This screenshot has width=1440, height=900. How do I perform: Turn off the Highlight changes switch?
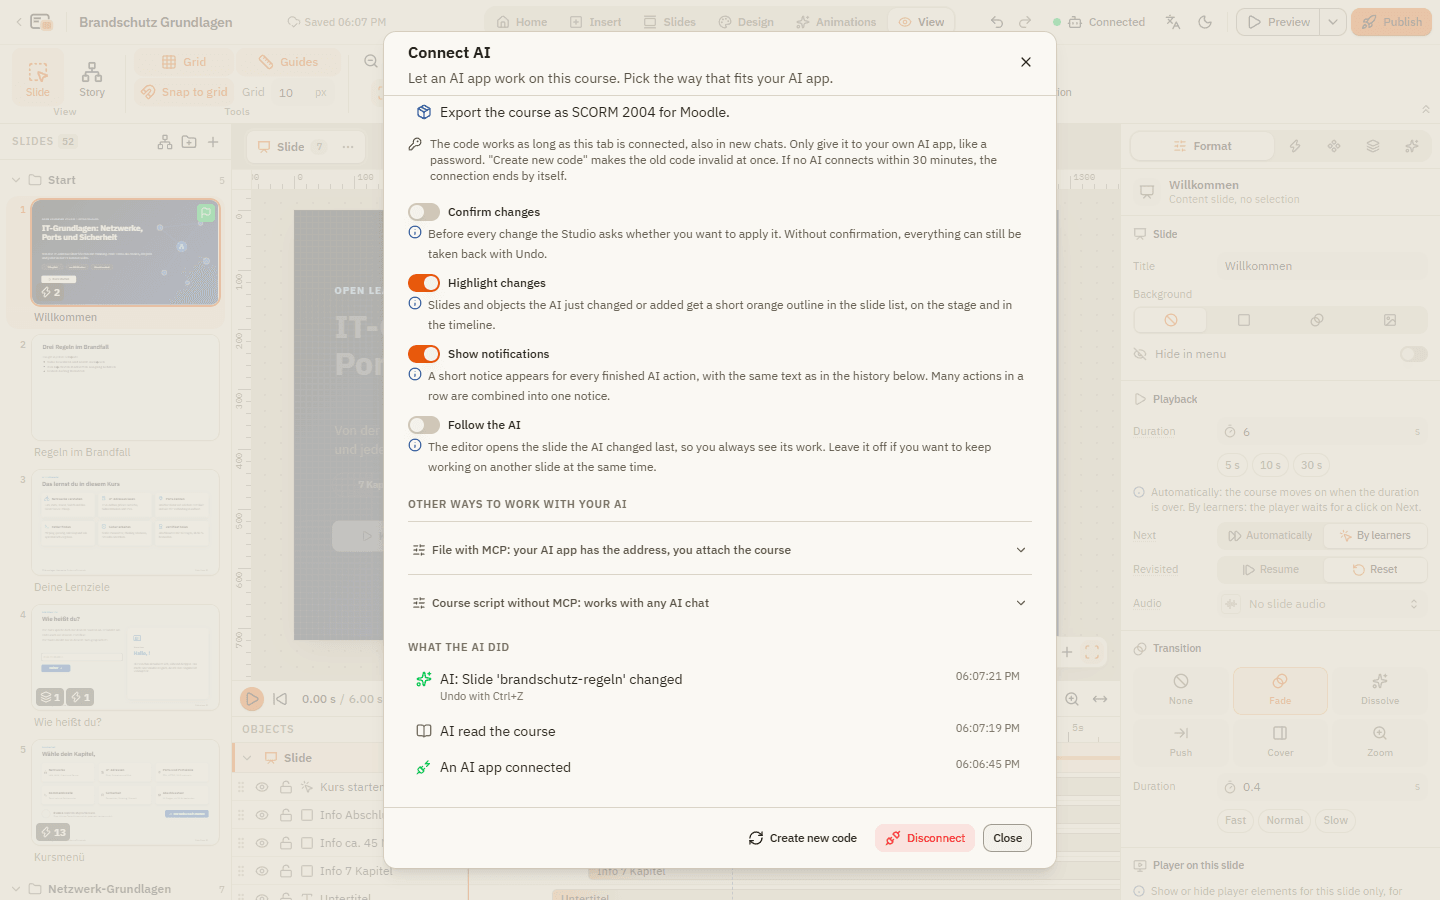[424, 283]
